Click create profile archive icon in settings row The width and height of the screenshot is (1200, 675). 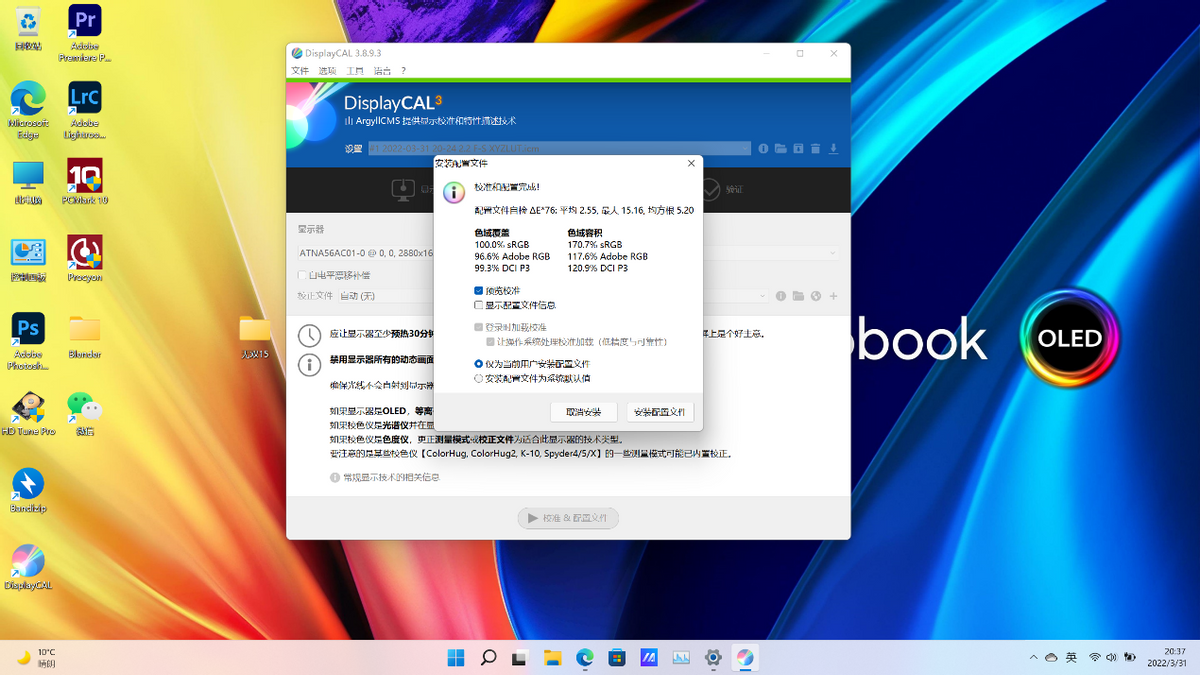(x=798, y=148)
